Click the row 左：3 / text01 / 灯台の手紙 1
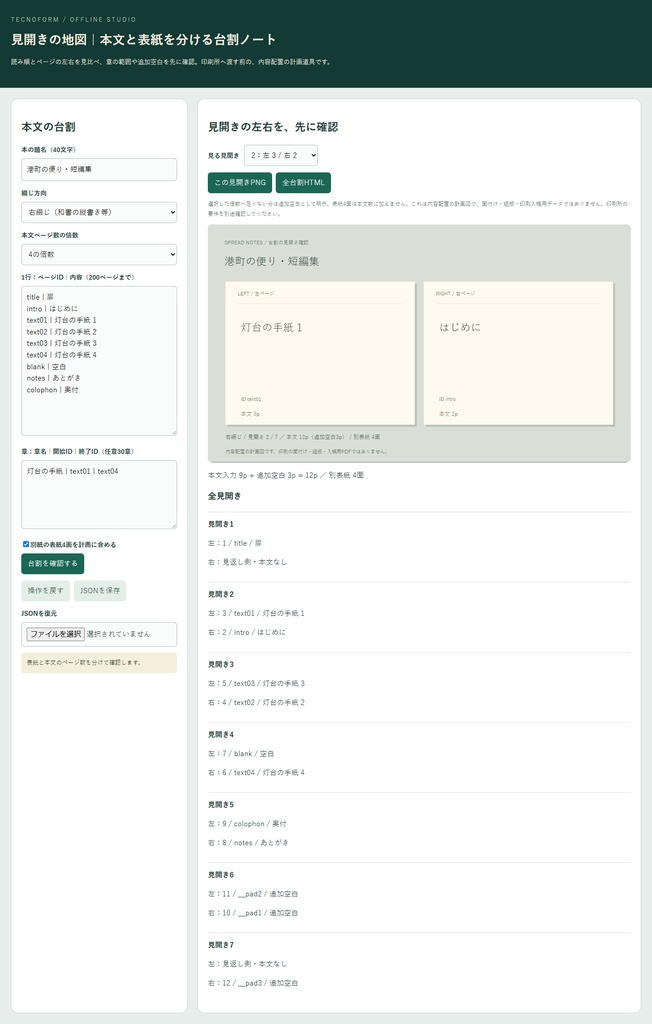 (256, 613)
